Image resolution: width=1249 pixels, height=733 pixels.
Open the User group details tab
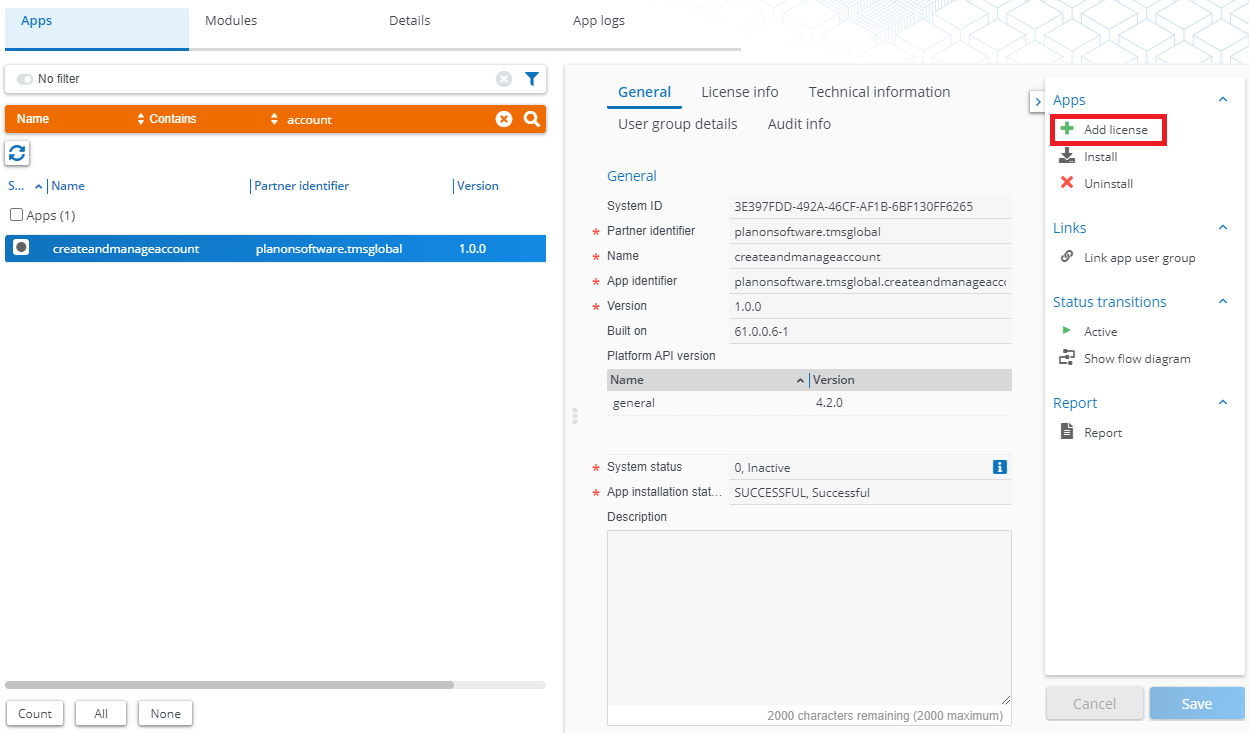click(x=678, y=124)
